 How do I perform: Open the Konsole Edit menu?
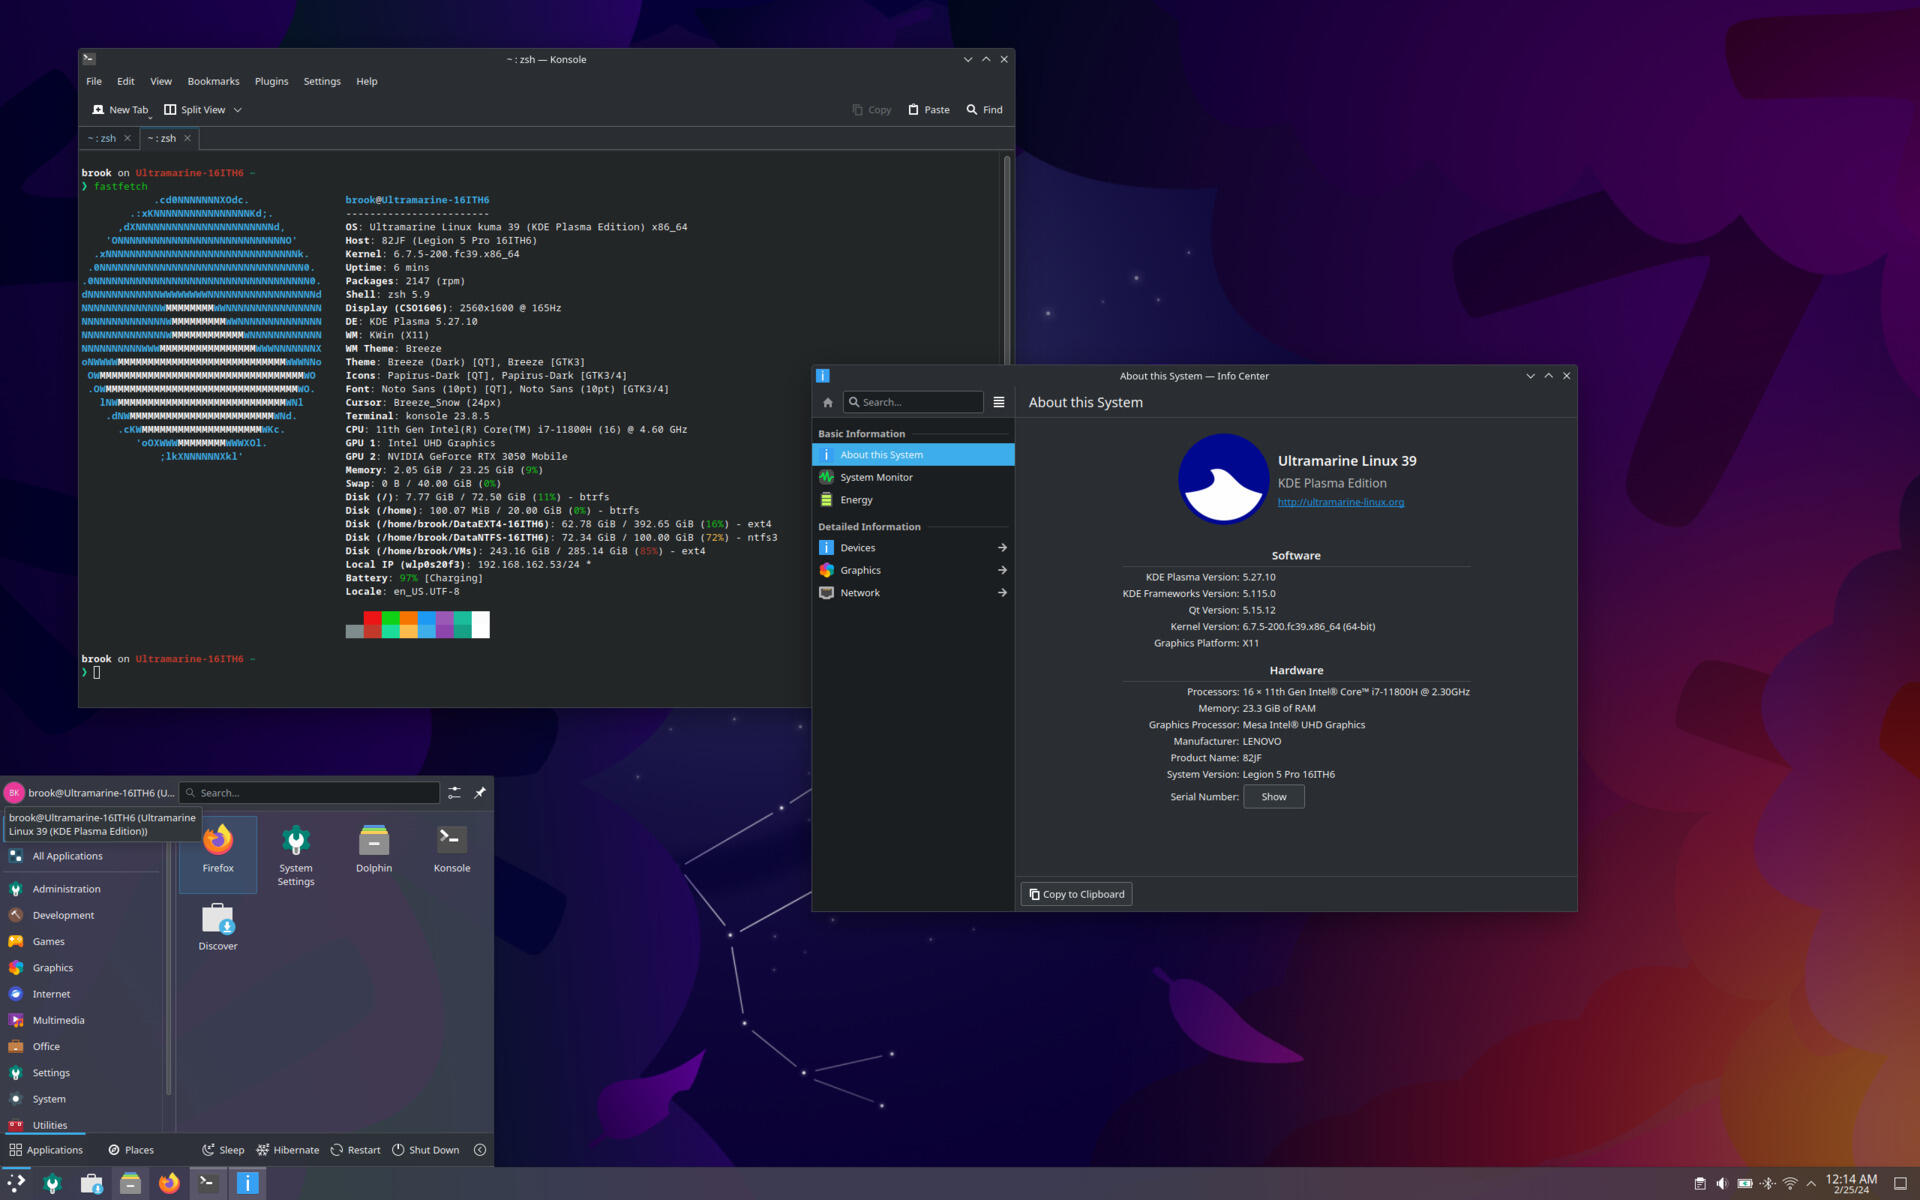[125, 82]
